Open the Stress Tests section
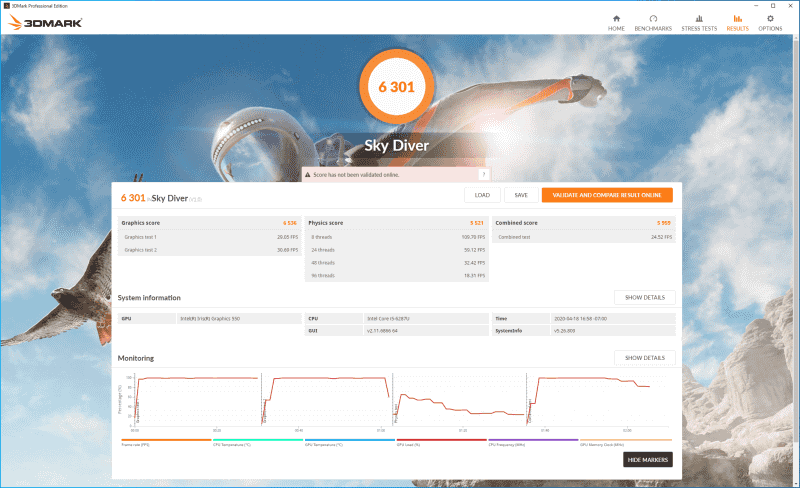Image resolution: width=800 pixels, height=488 pixels. [x=699, y=23]
